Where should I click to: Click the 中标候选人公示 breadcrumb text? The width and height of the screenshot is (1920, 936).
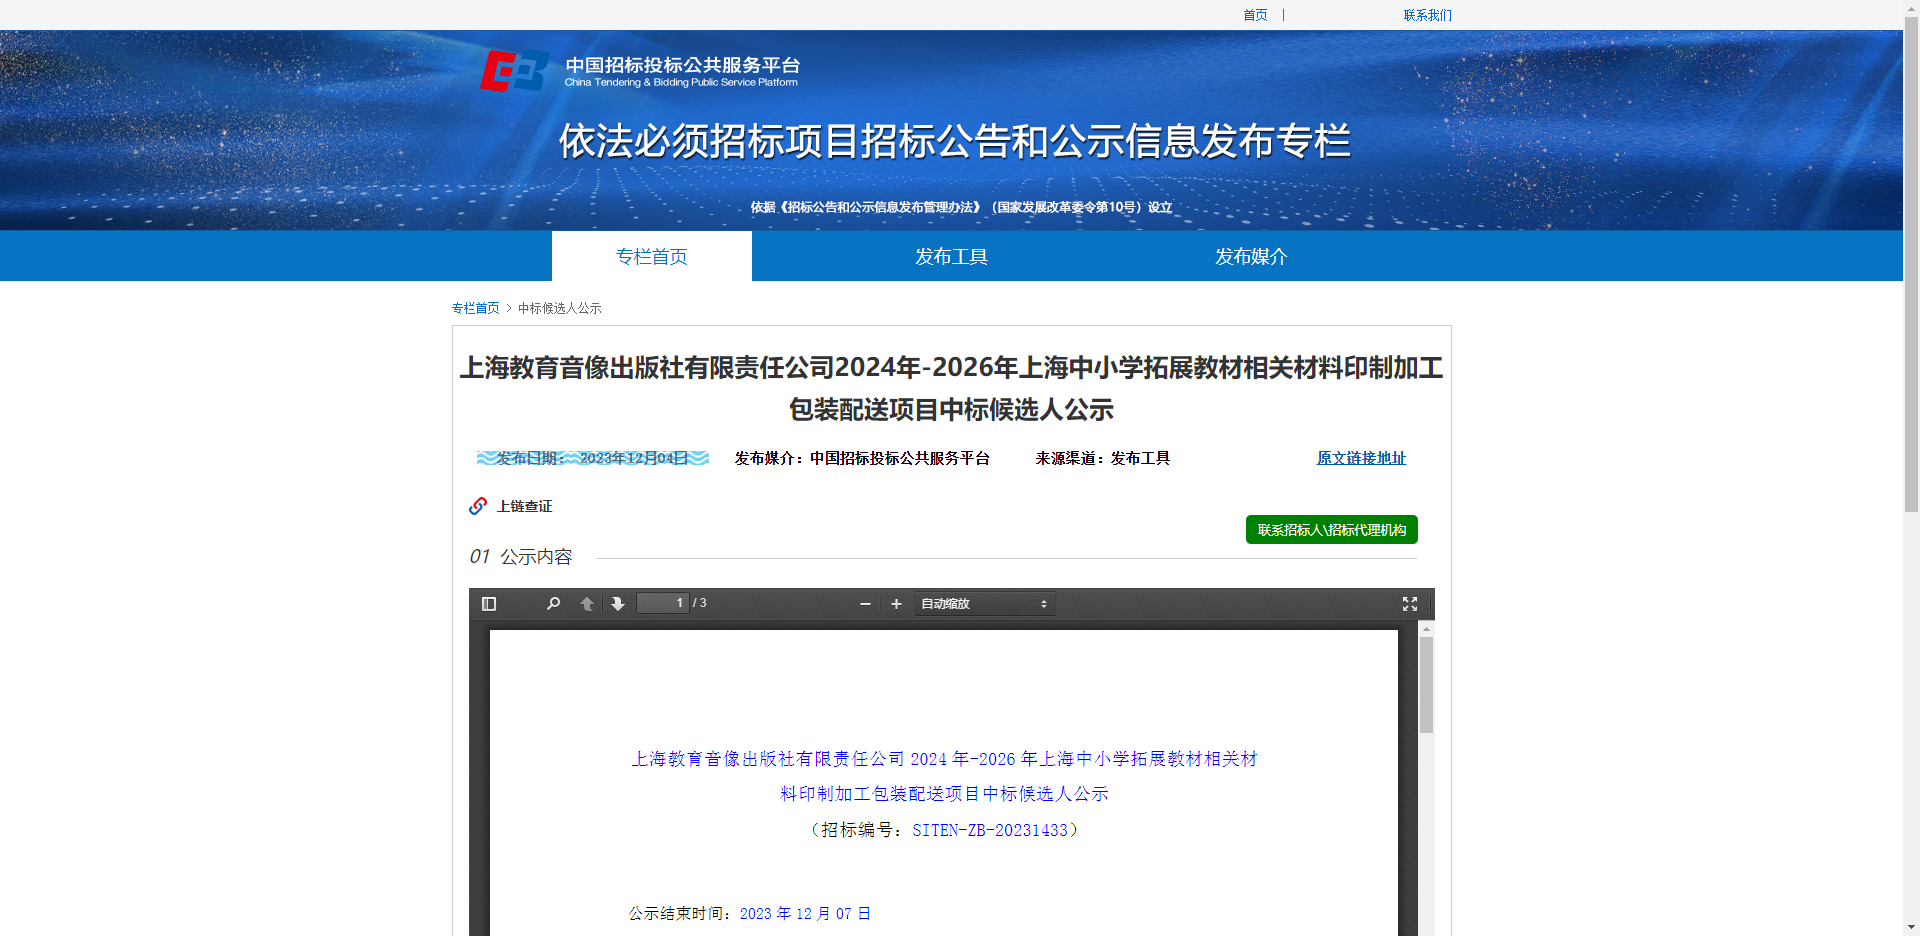tap(559, 308)
